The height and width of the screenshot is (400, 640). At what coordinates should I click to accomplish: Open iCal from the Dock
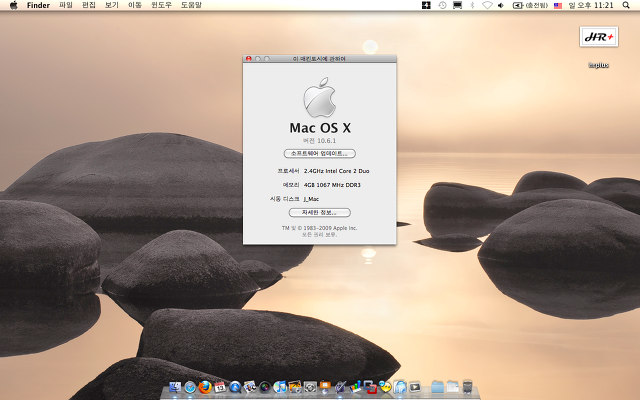(x=220, y=387)
